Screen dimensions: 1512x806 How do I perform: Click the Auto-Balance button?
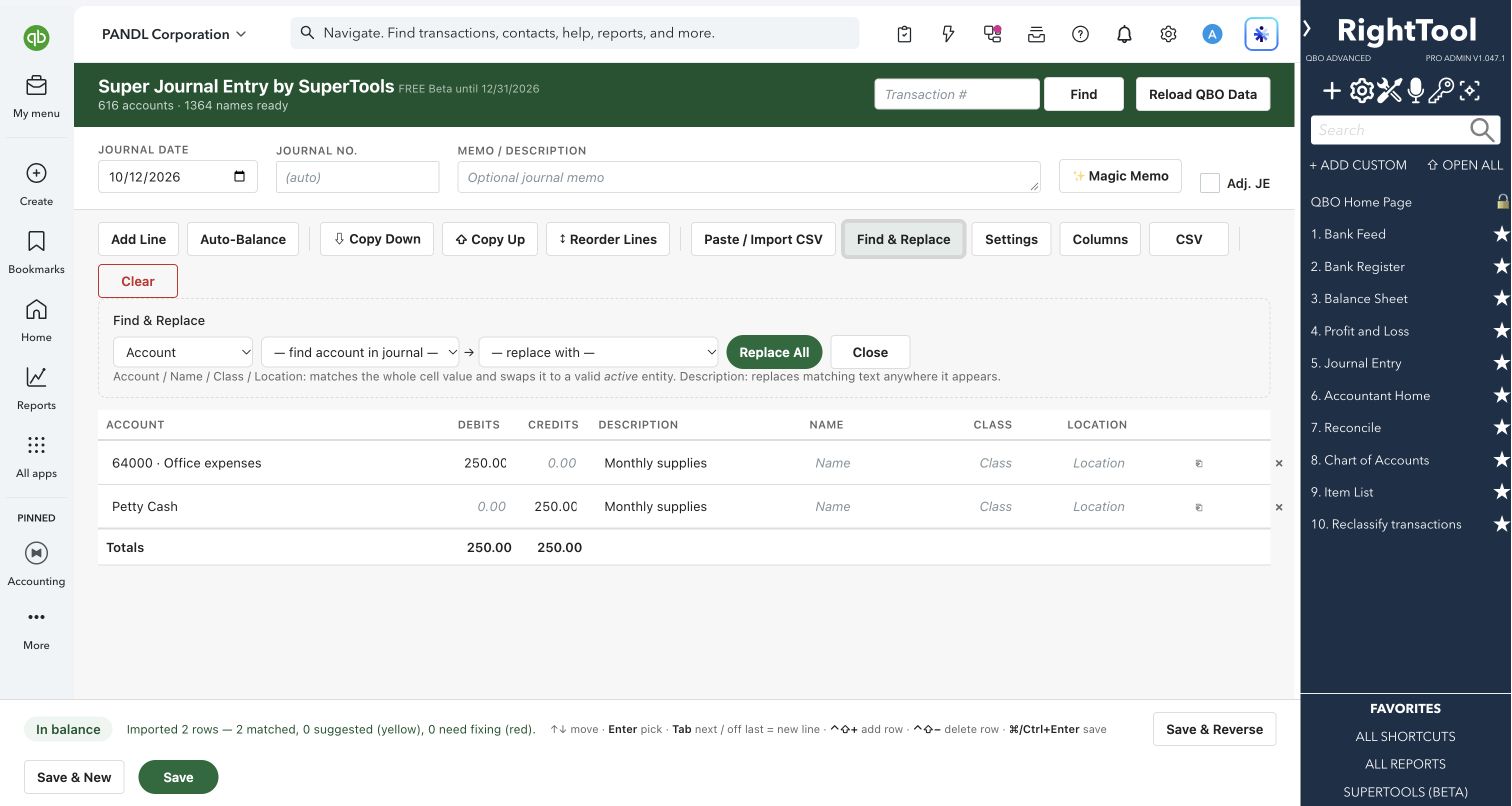click(x=243, y=239)
